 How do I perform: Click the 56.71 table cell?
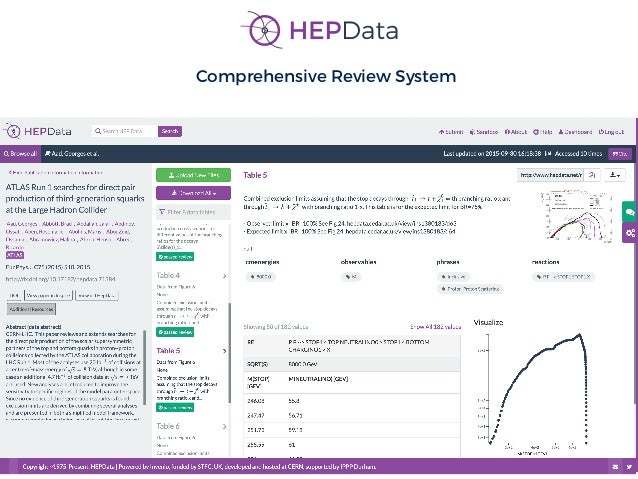(295, 416)
